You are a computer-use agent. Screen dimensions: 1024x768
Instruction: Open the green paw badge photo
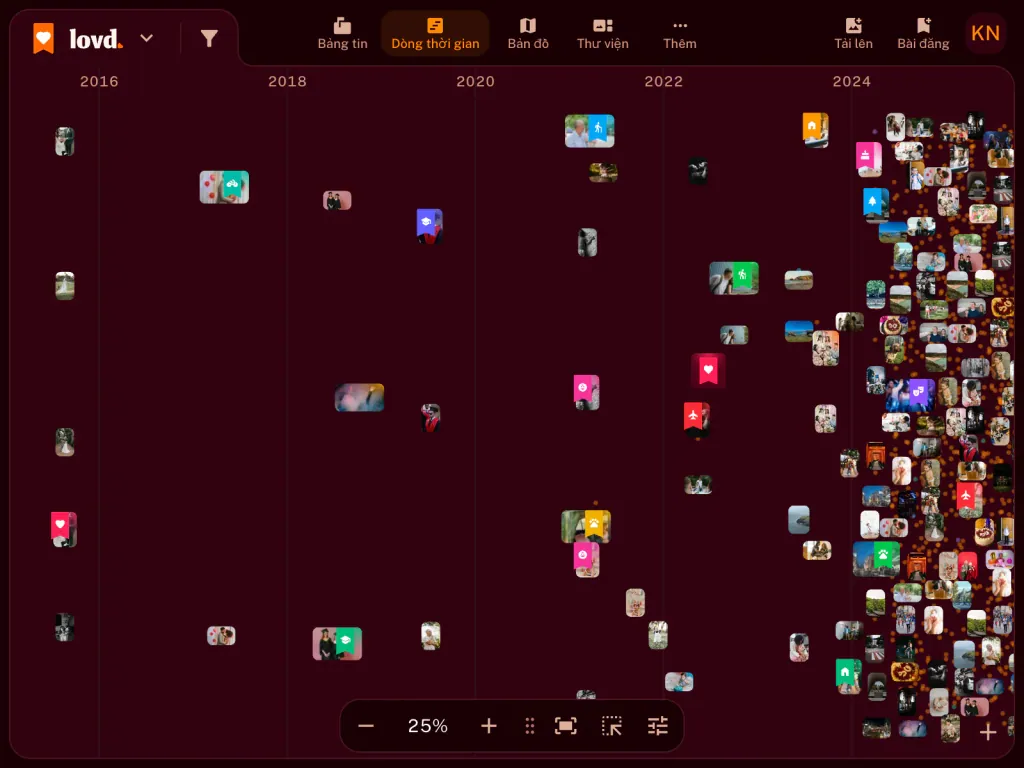pos(876,558)
